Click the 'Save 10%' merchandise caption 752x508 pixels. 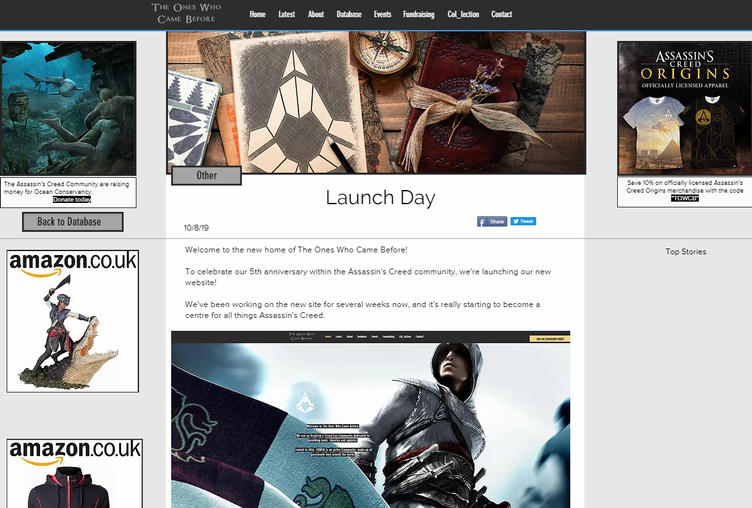point(684,187)
